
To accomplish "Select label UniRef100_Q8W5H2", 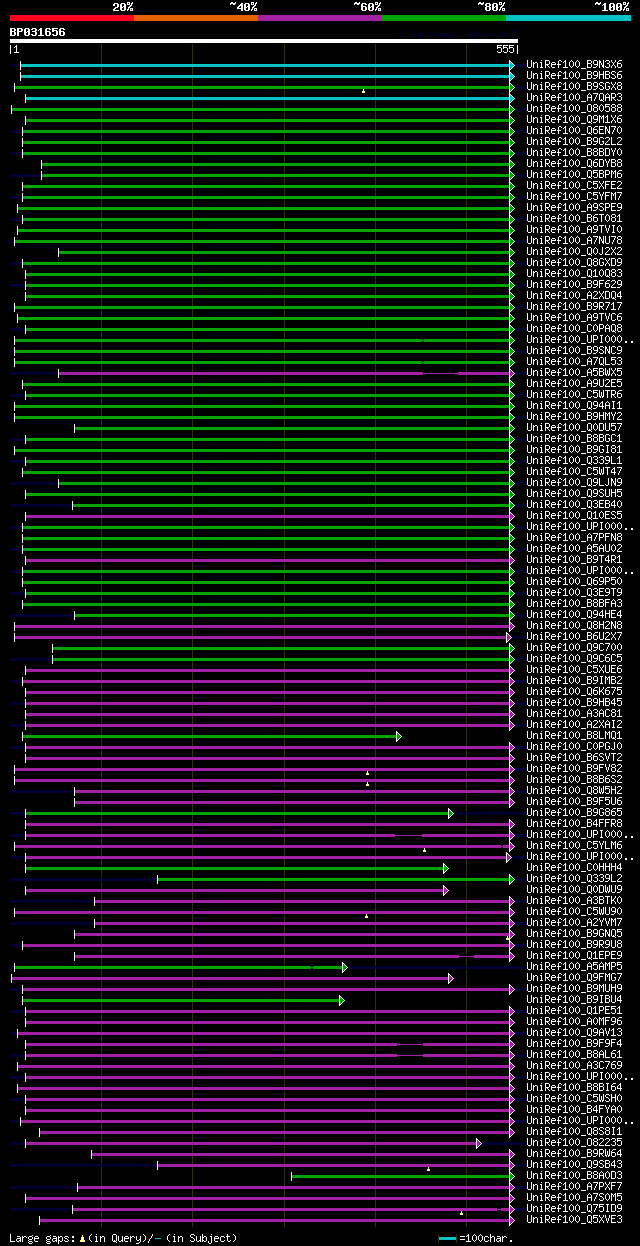I will 574,790.
